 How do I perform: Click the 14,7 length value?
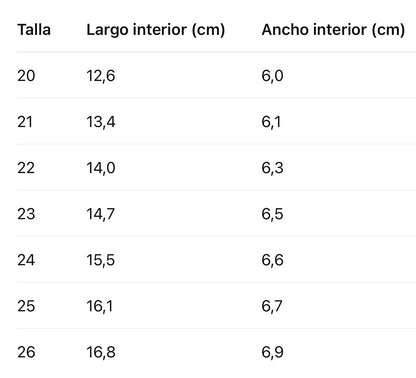point(100,214)
